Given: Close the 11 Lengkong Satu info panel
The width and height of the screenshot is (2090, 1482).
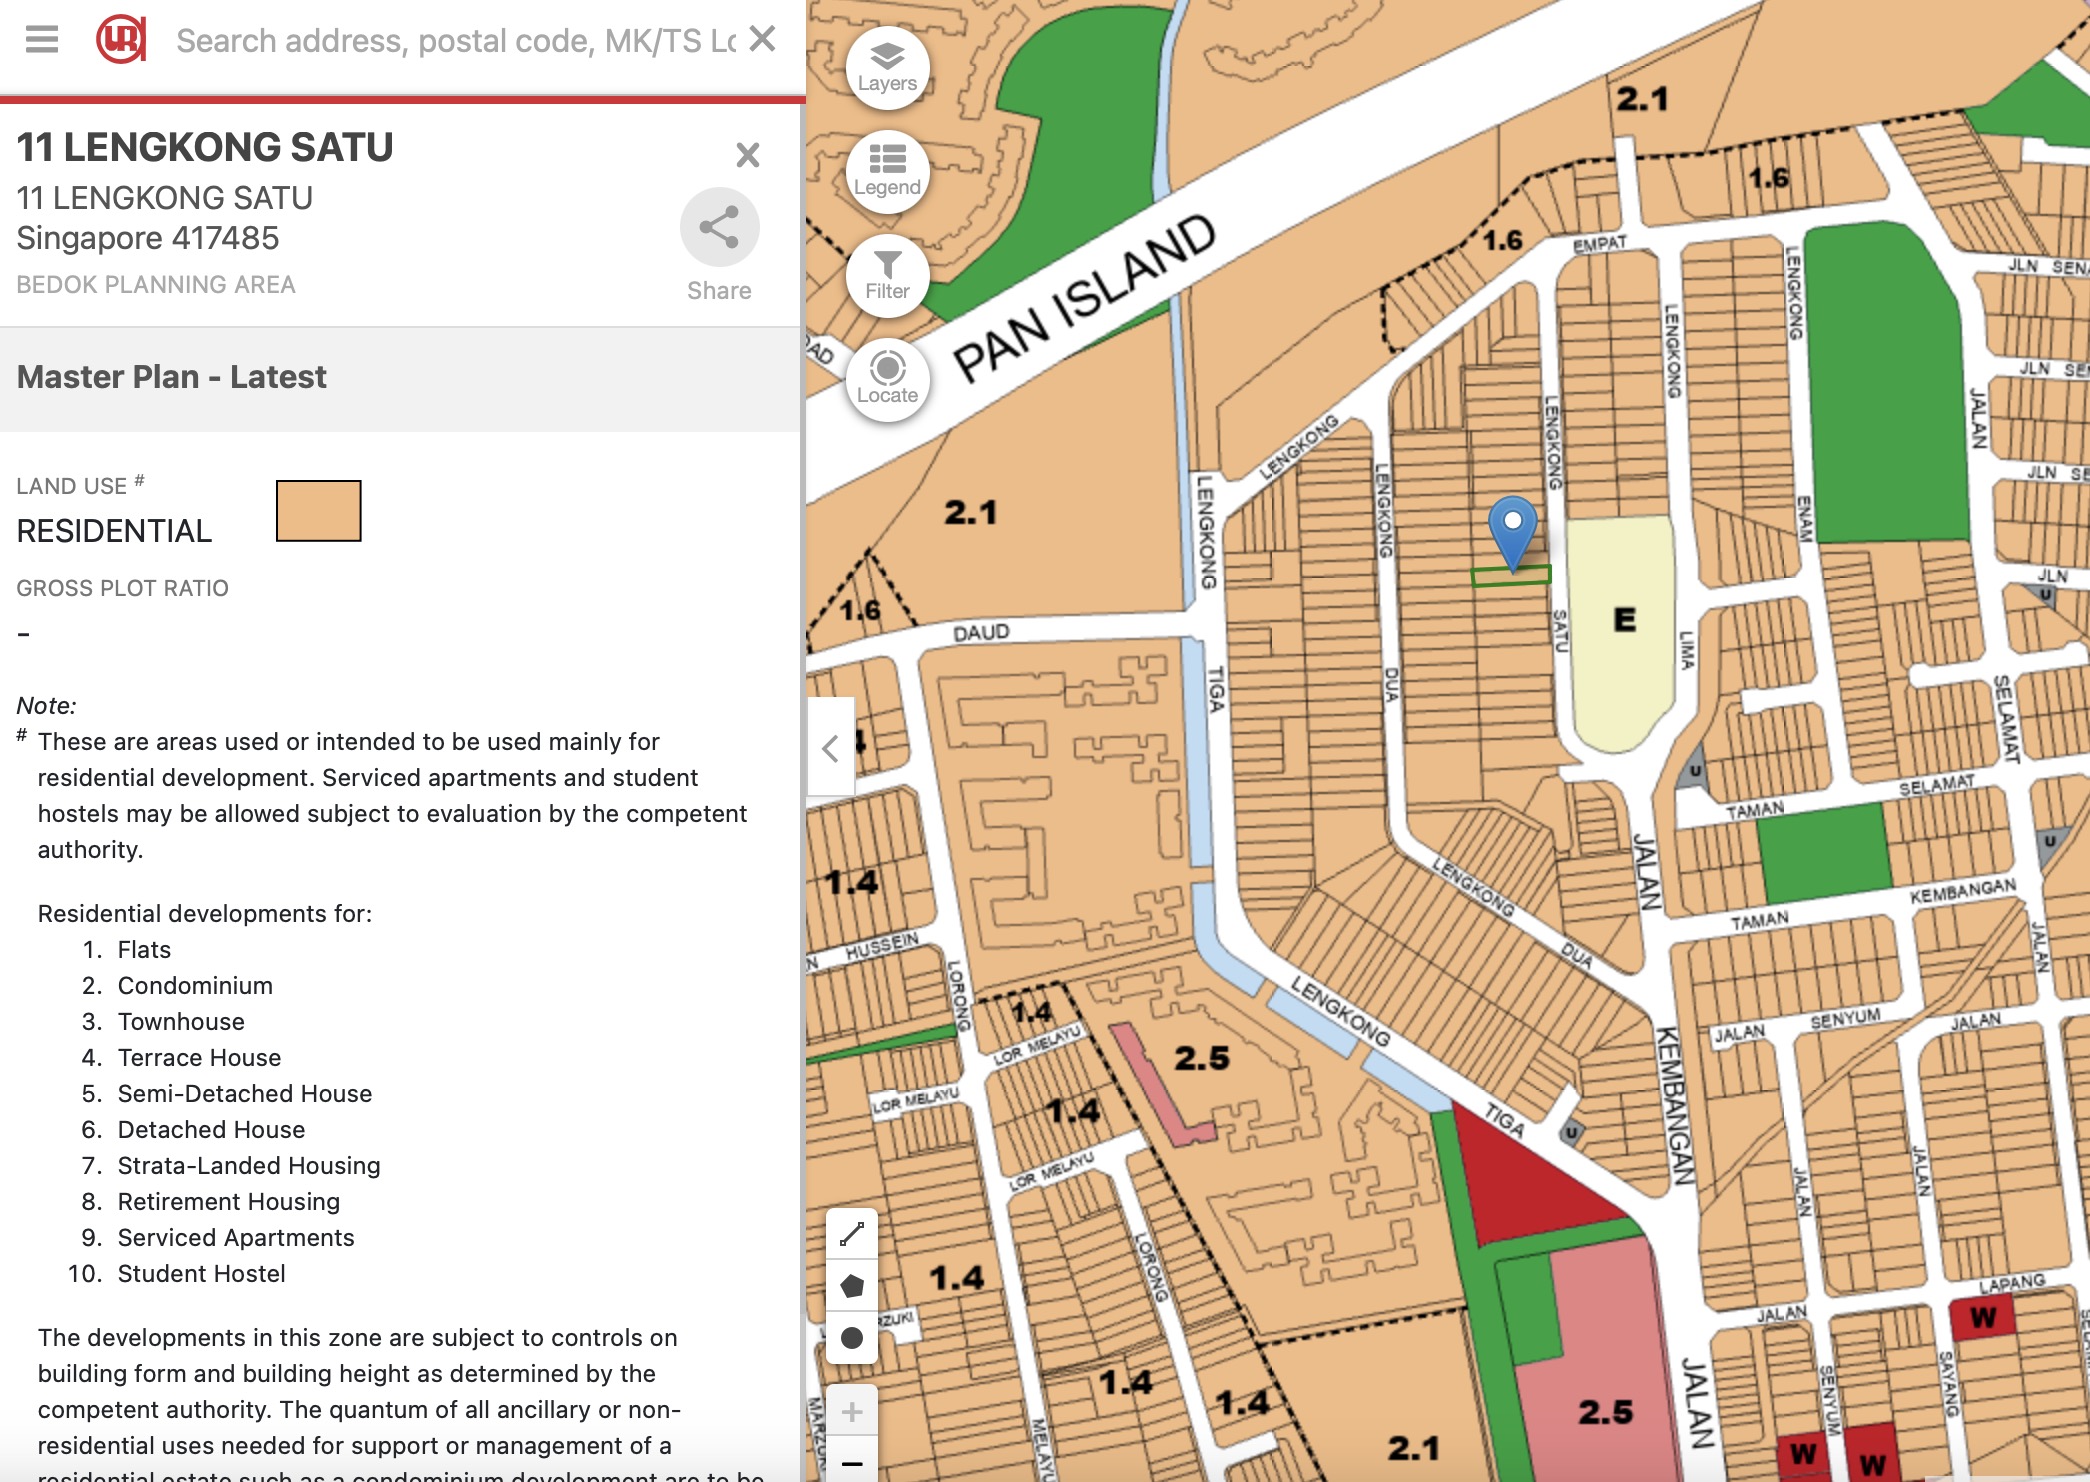Looking at the screenshot, I should point(747,155).
